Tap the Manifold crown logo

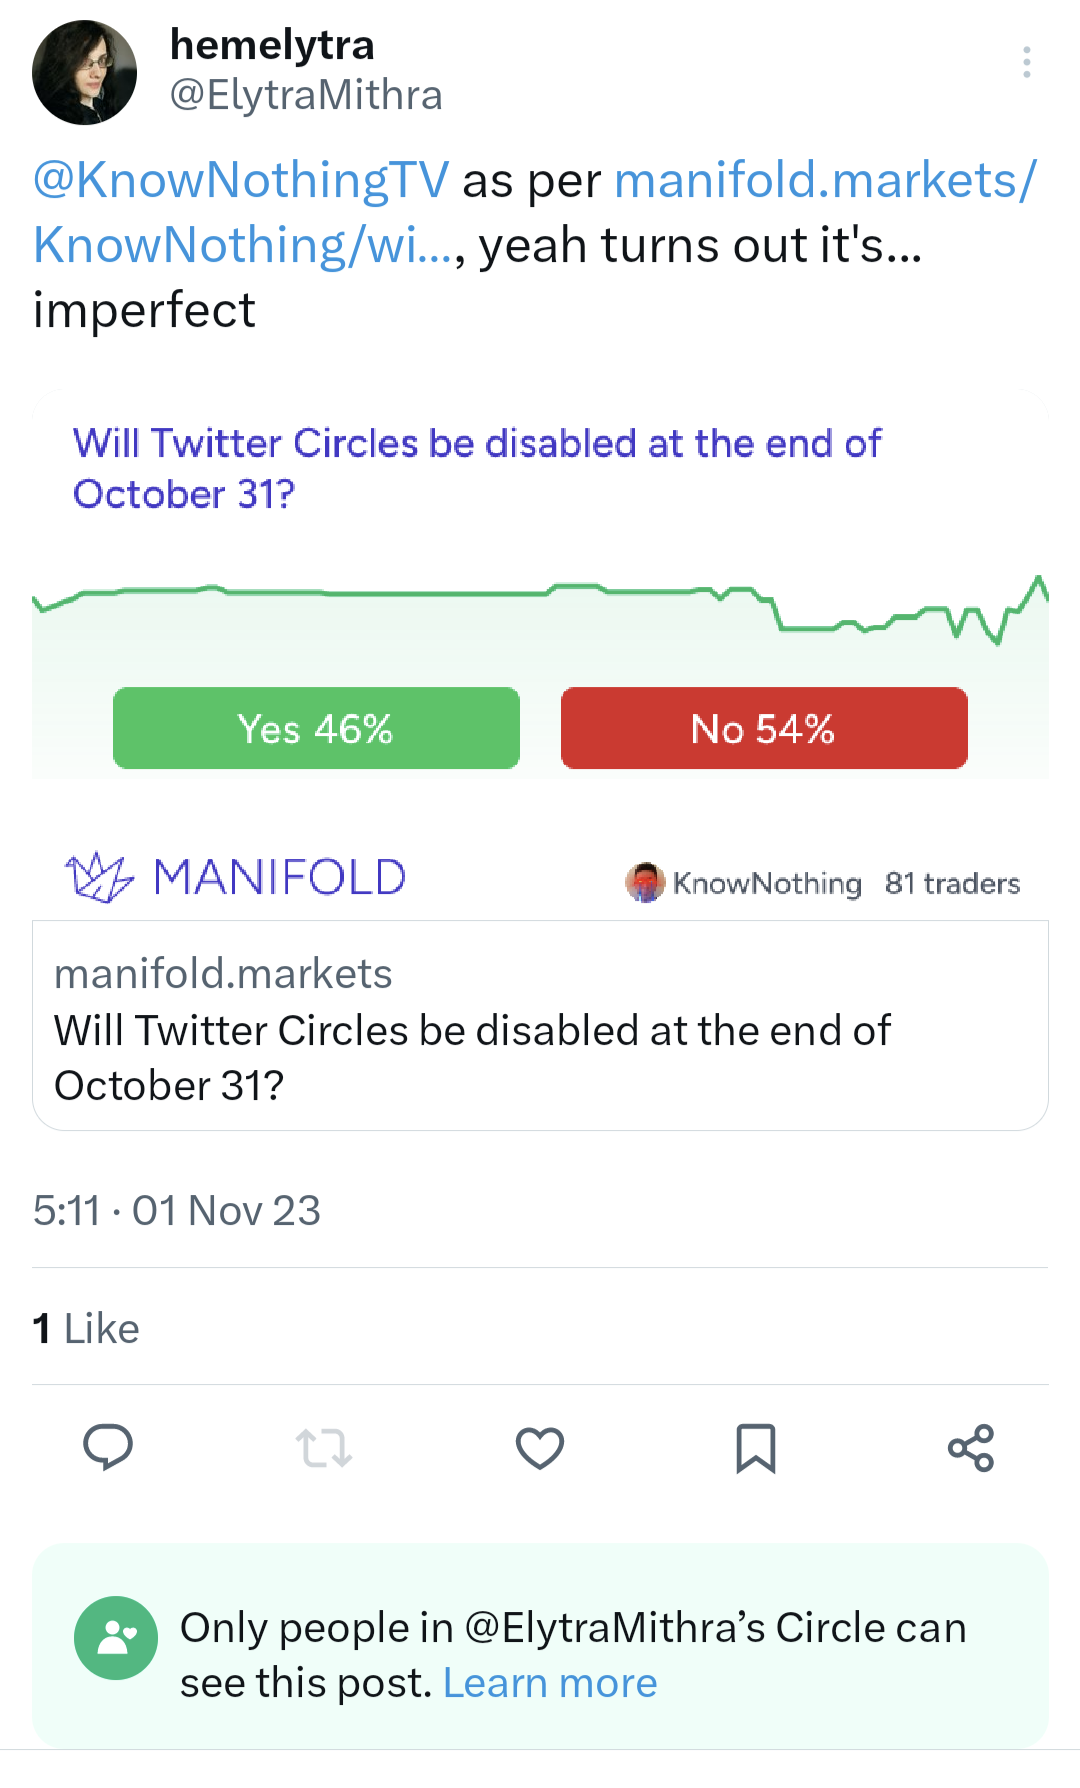point(99,877)
